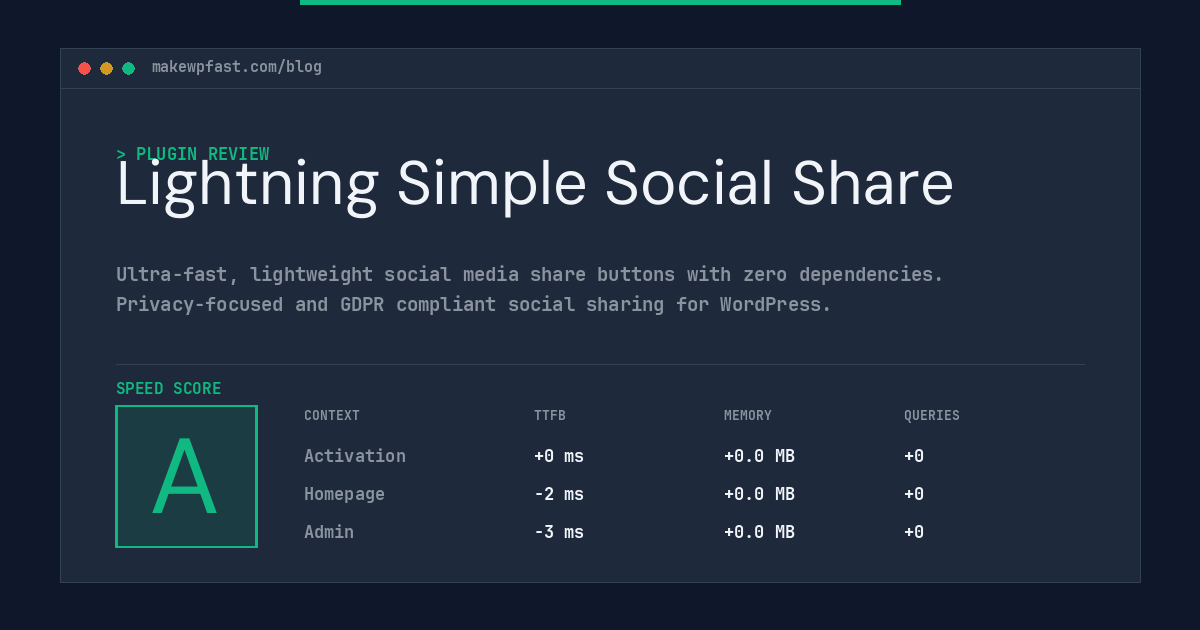Click the Admin memory value '+0.0 MB'

(x=759, y=532)
